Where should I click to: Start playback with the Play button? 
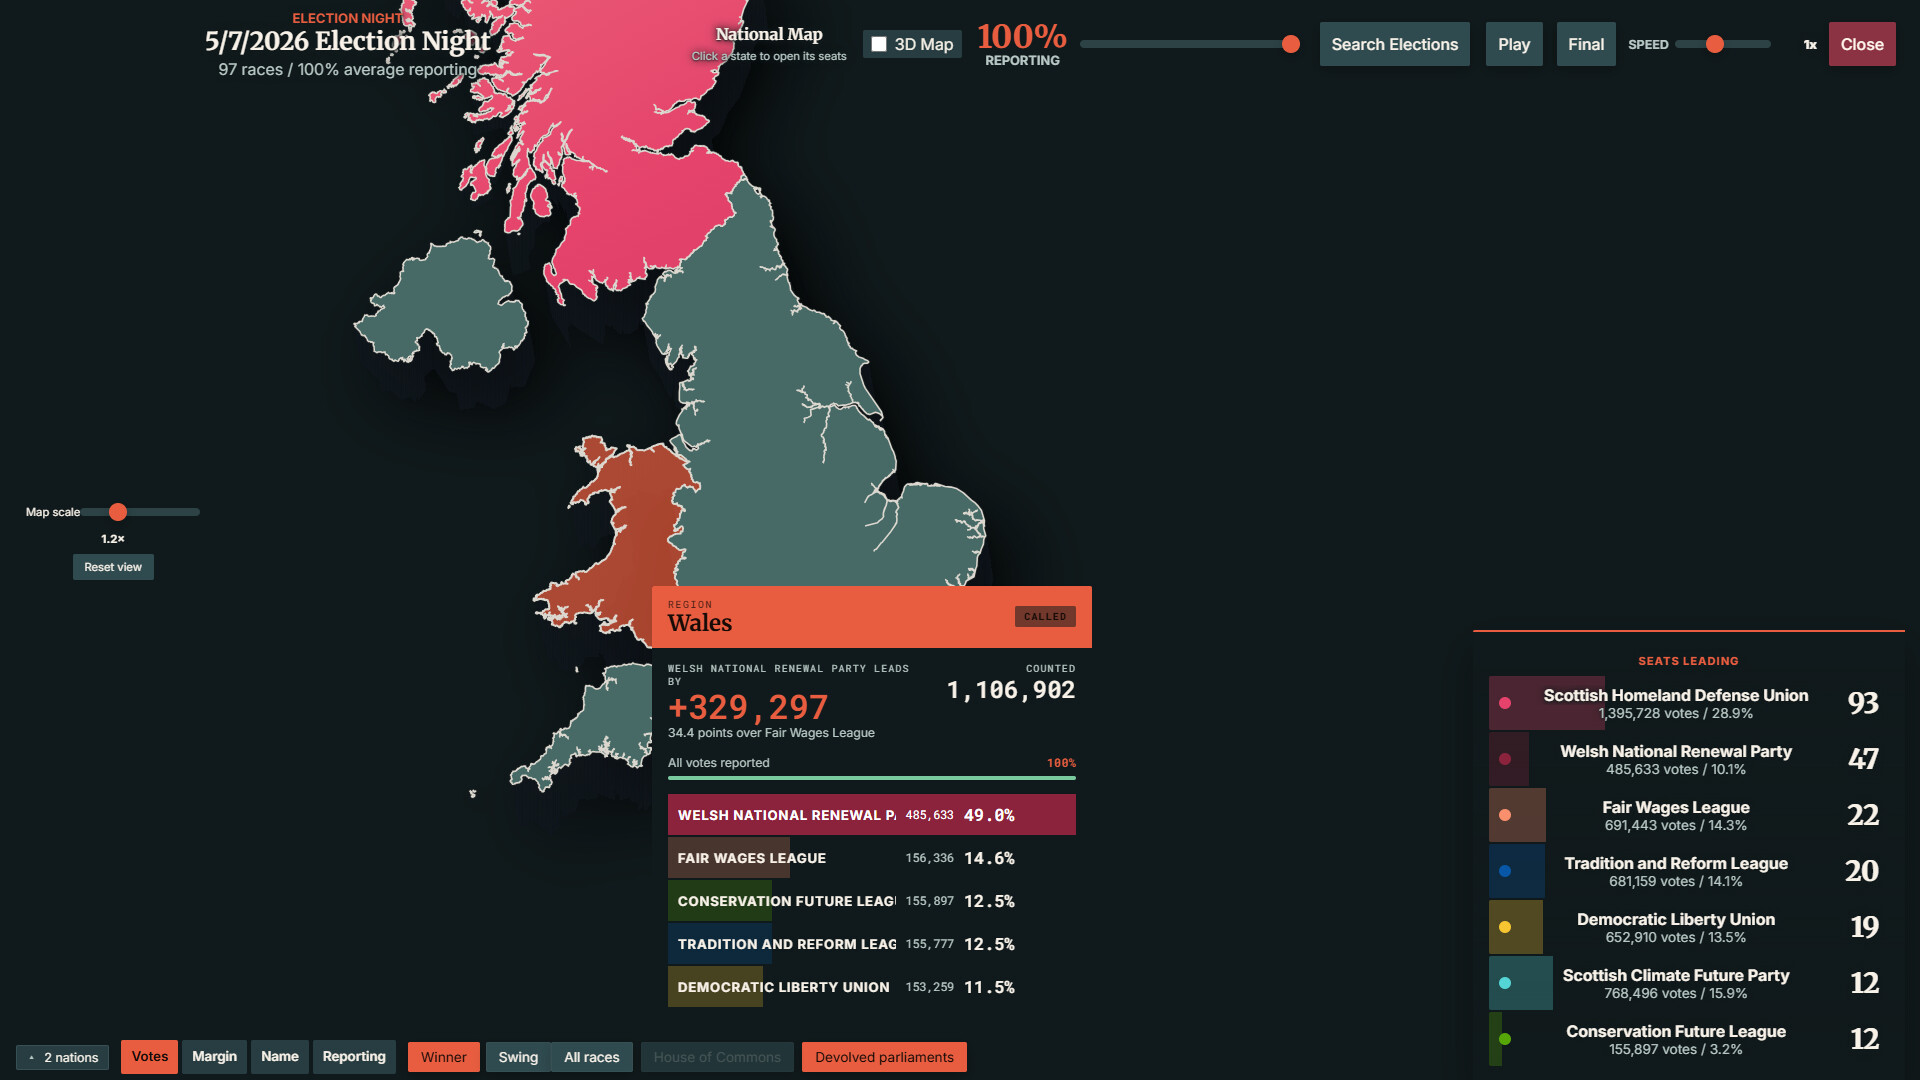(x=1514, y=44)
